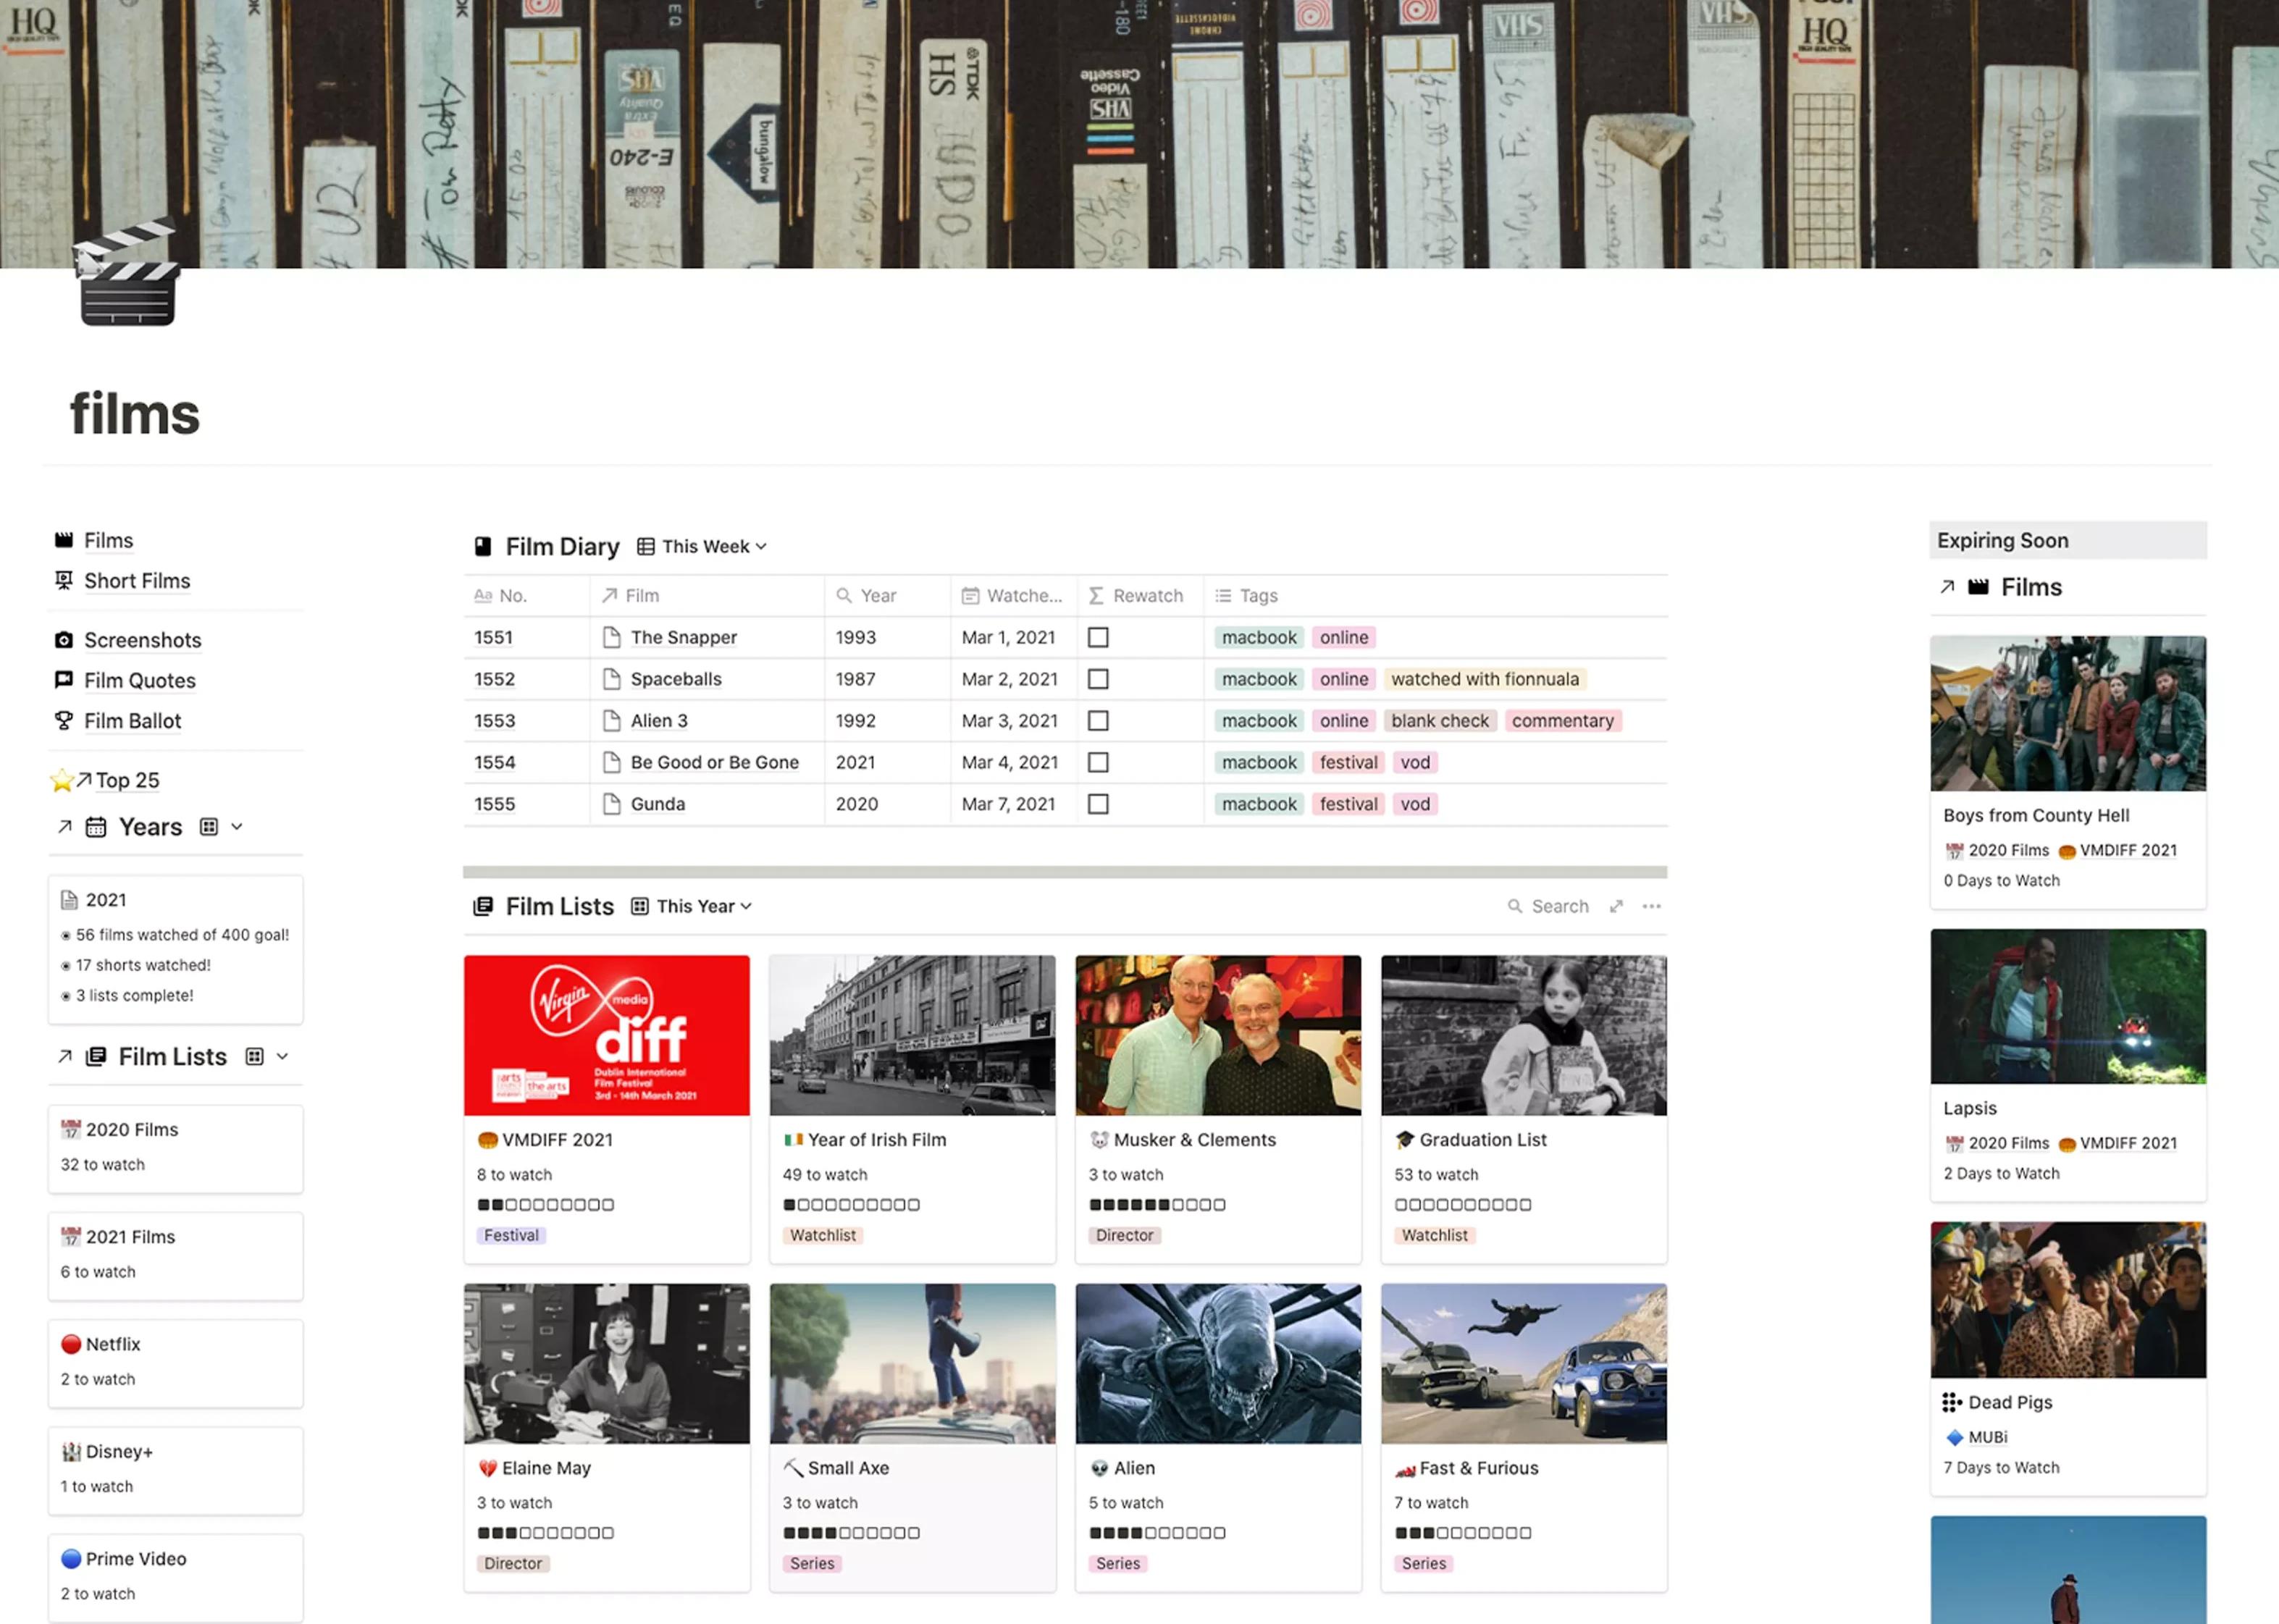Click the calendar icon on the Watched column
Screen dimensions: 2279x1624
(970, 595)
